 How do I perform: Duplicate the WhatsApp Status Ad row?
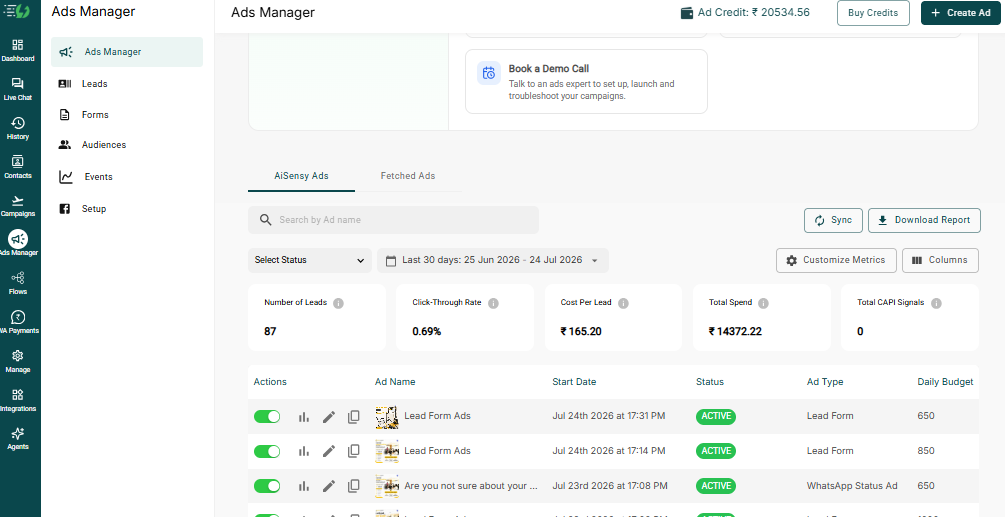coord(353,486)
